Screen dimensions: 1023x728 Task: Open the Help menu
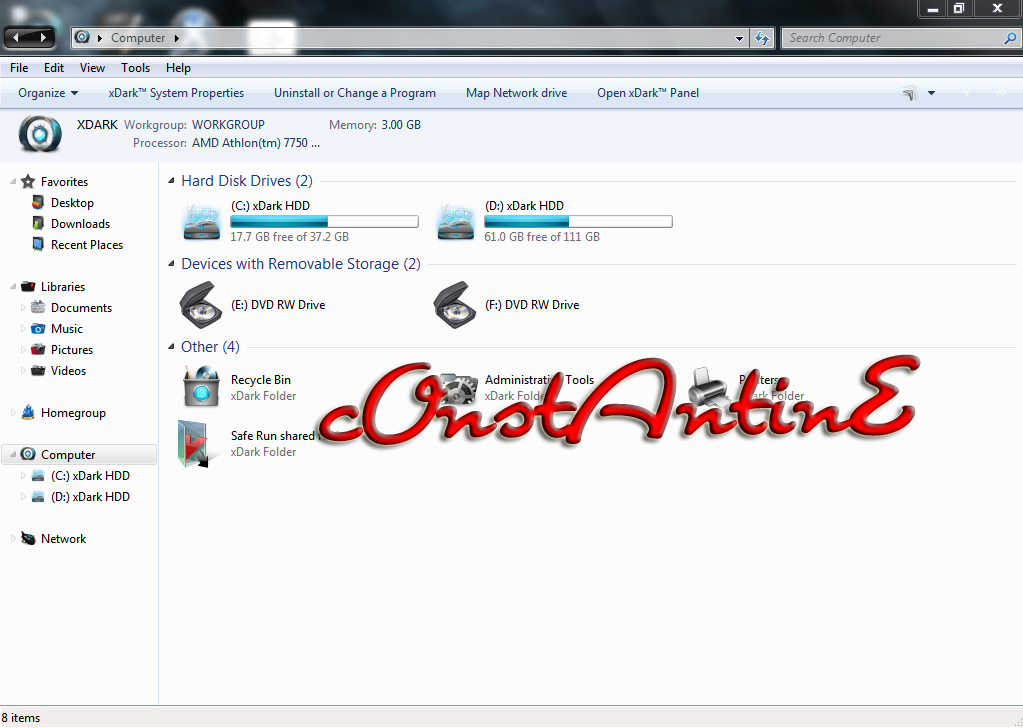point(178,68)
